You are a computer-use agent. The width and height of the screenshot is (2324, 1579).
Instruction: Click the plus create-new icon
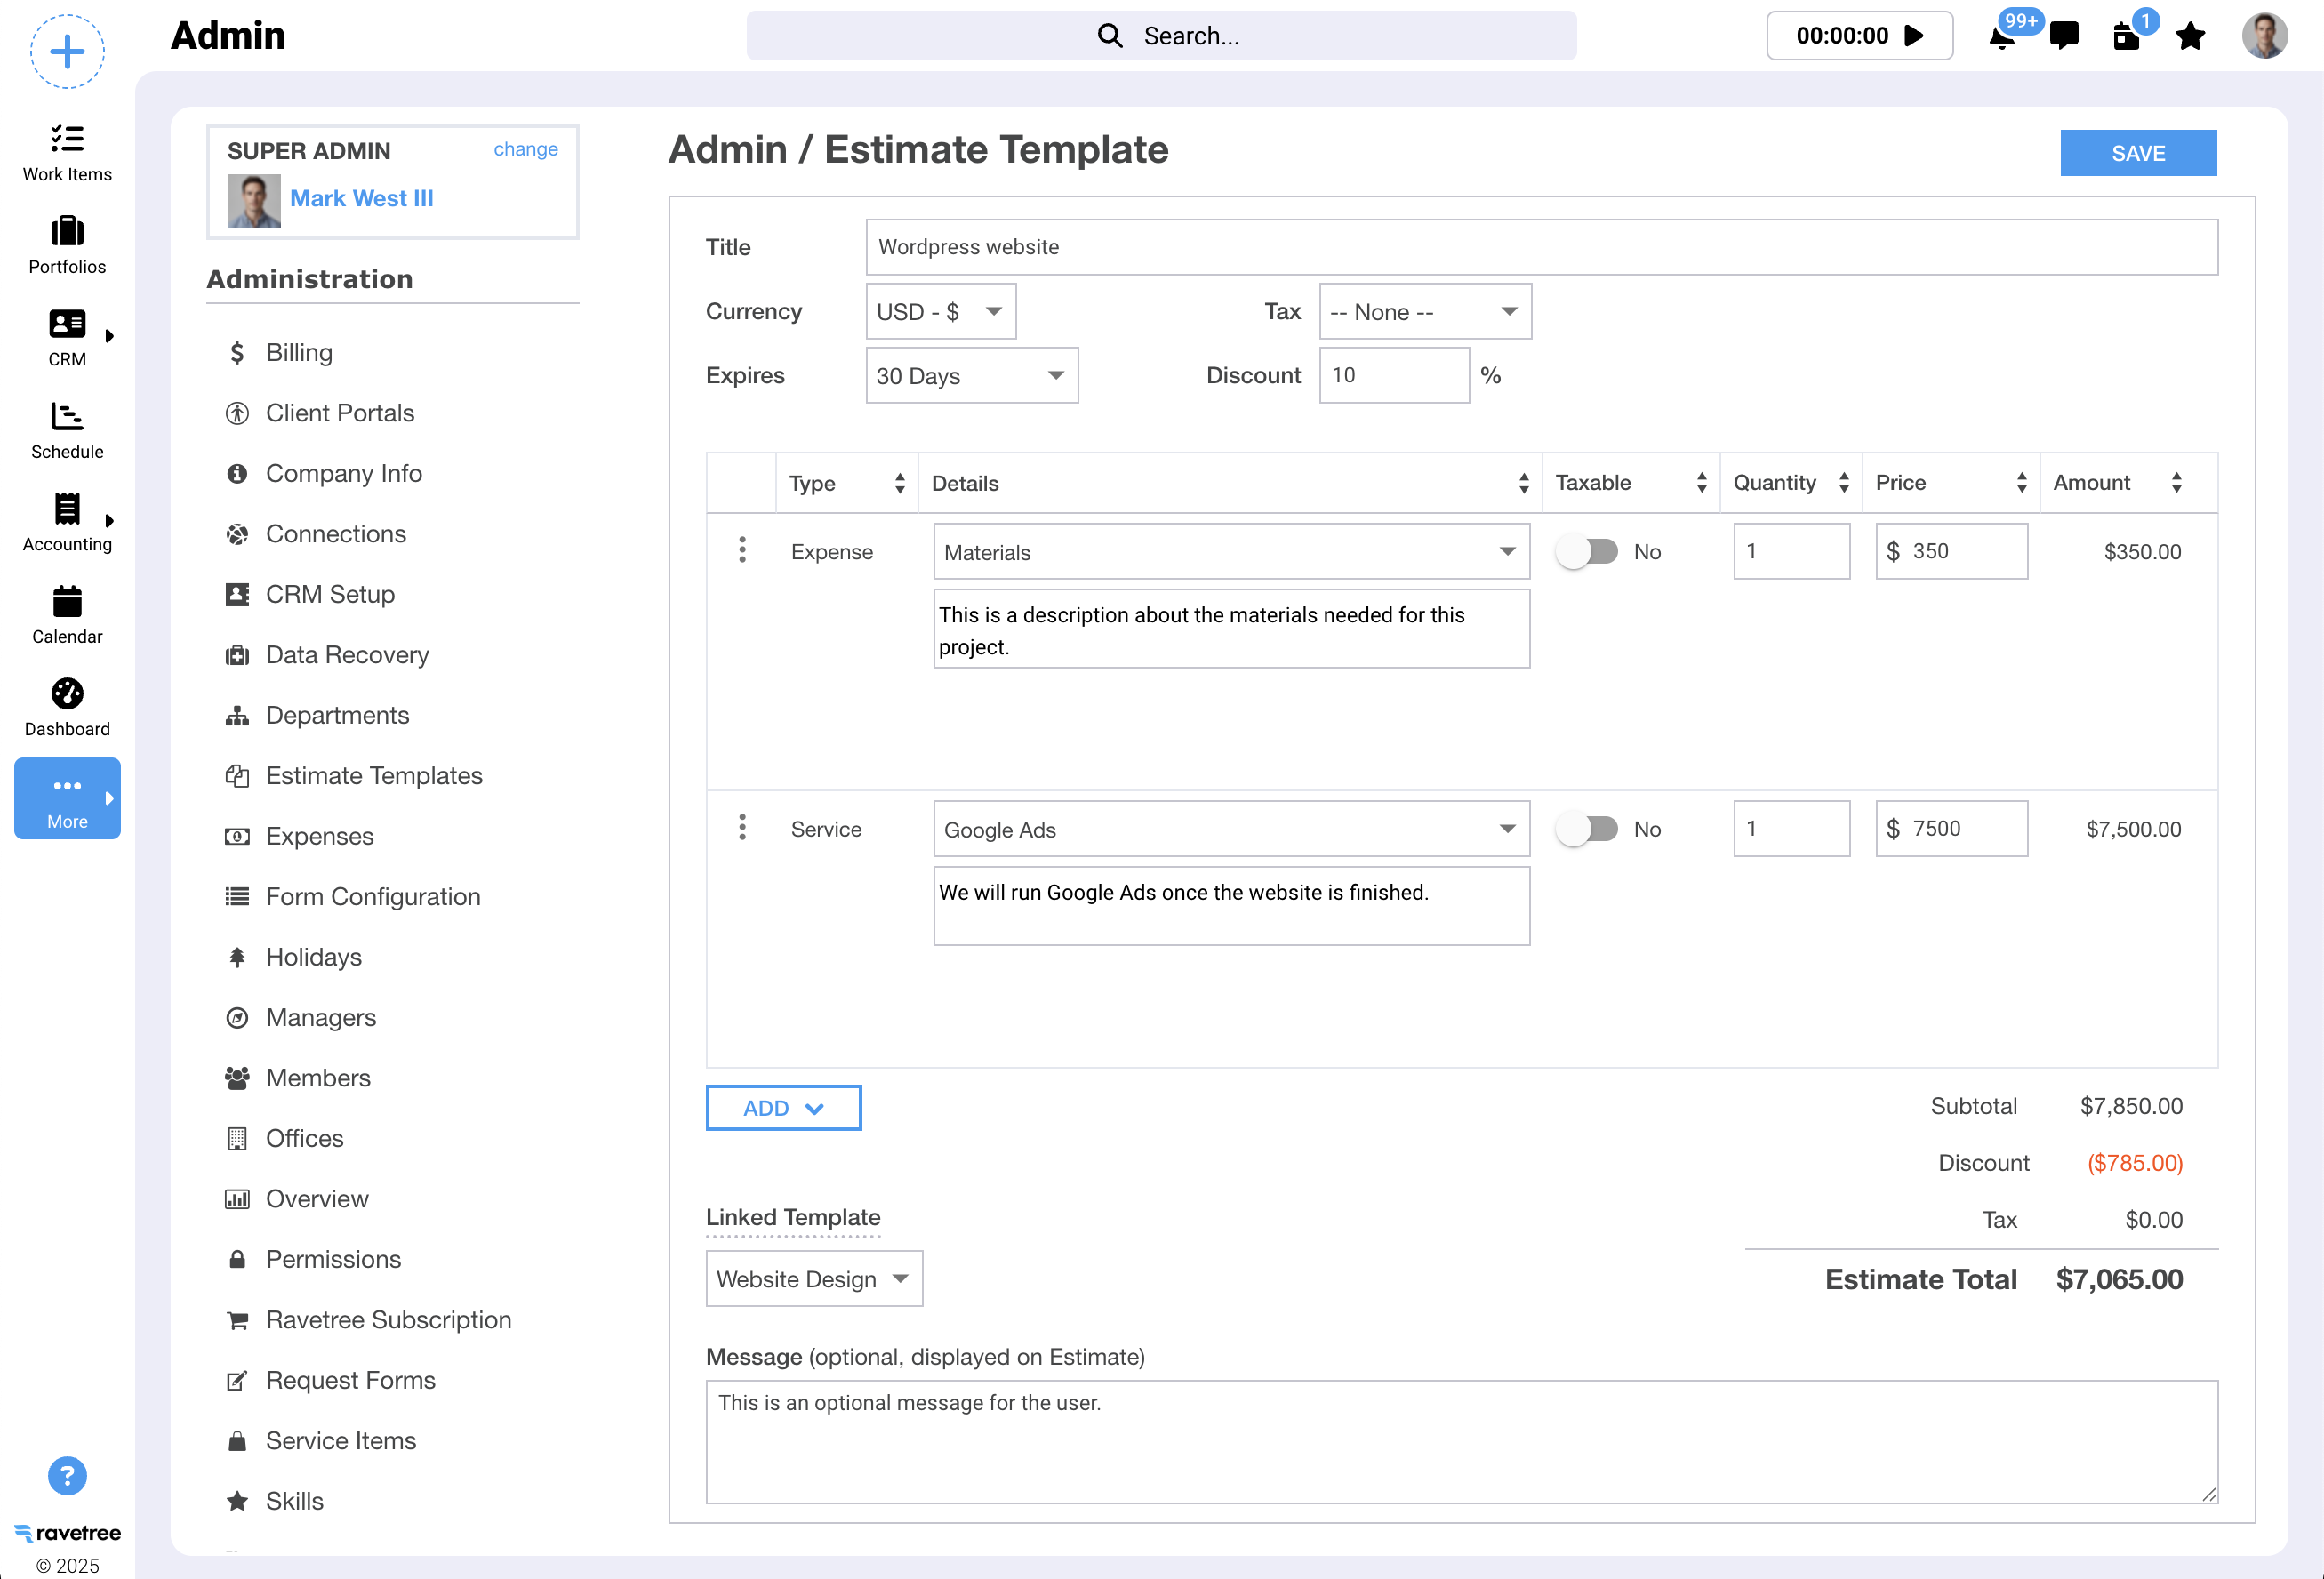[x=67, y=51]
